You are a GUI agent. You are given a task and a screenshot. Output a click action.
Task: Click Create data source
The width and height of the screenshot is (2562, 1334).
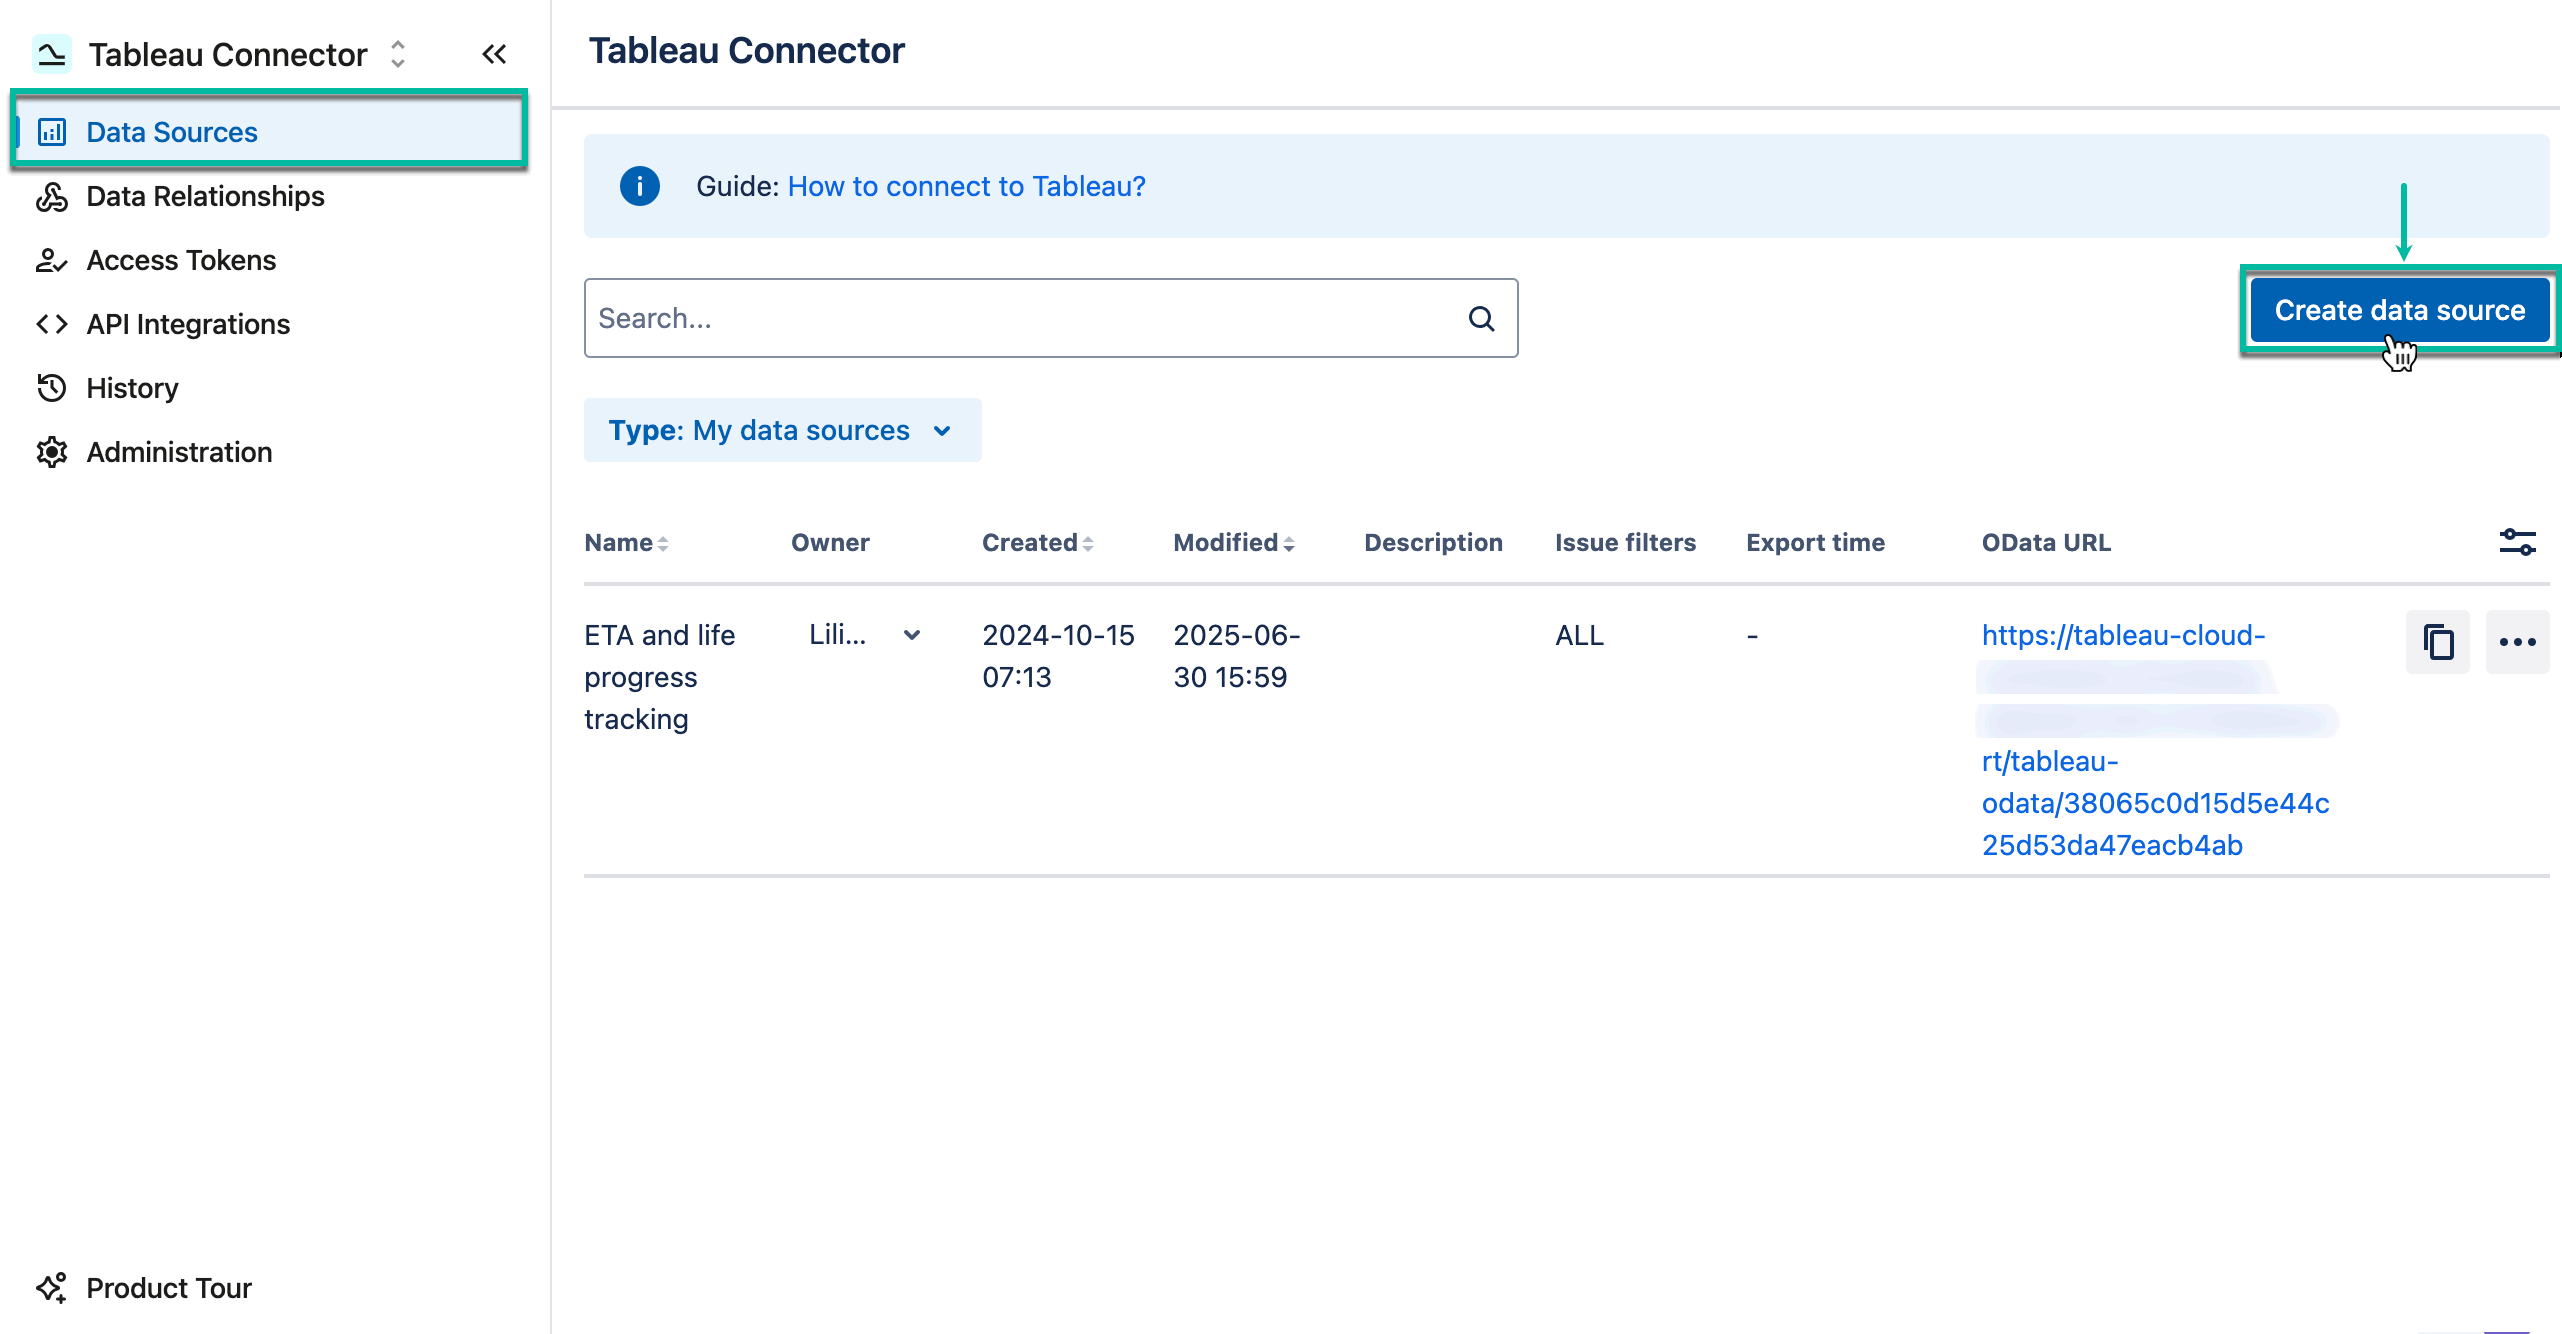2401,310
